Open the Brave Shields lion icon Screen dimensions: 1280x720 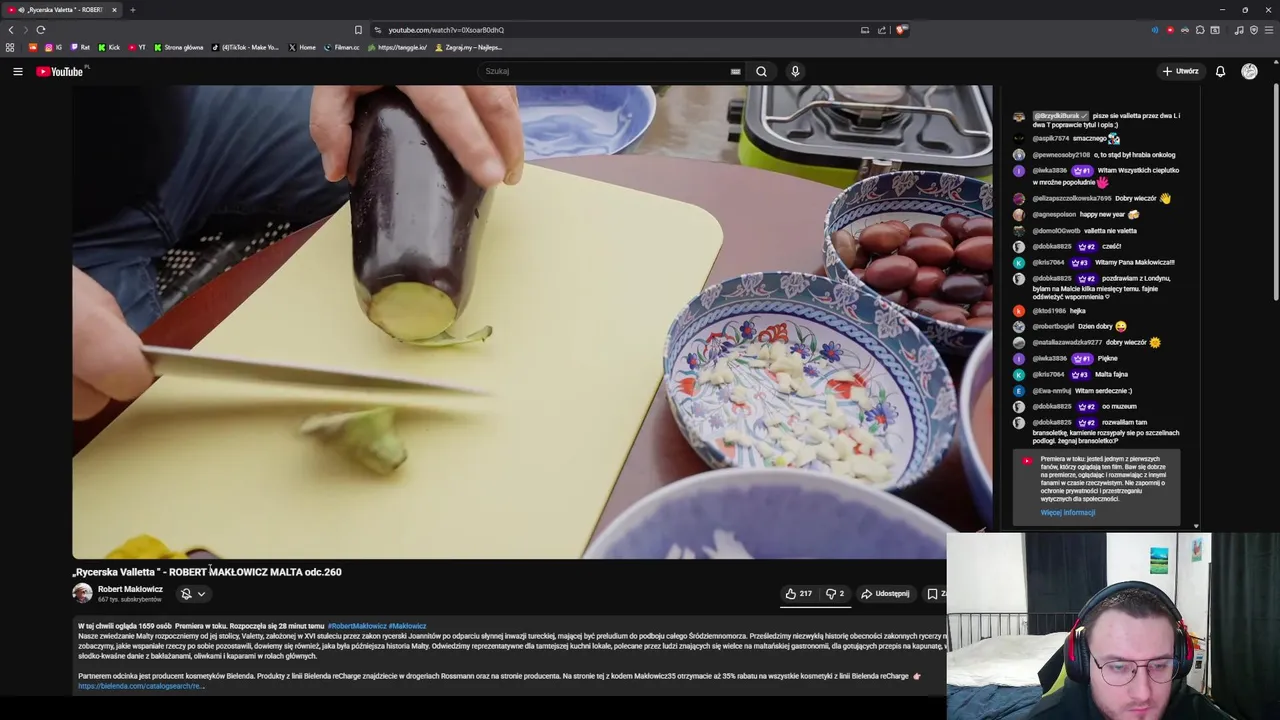(x=900, y=30)
